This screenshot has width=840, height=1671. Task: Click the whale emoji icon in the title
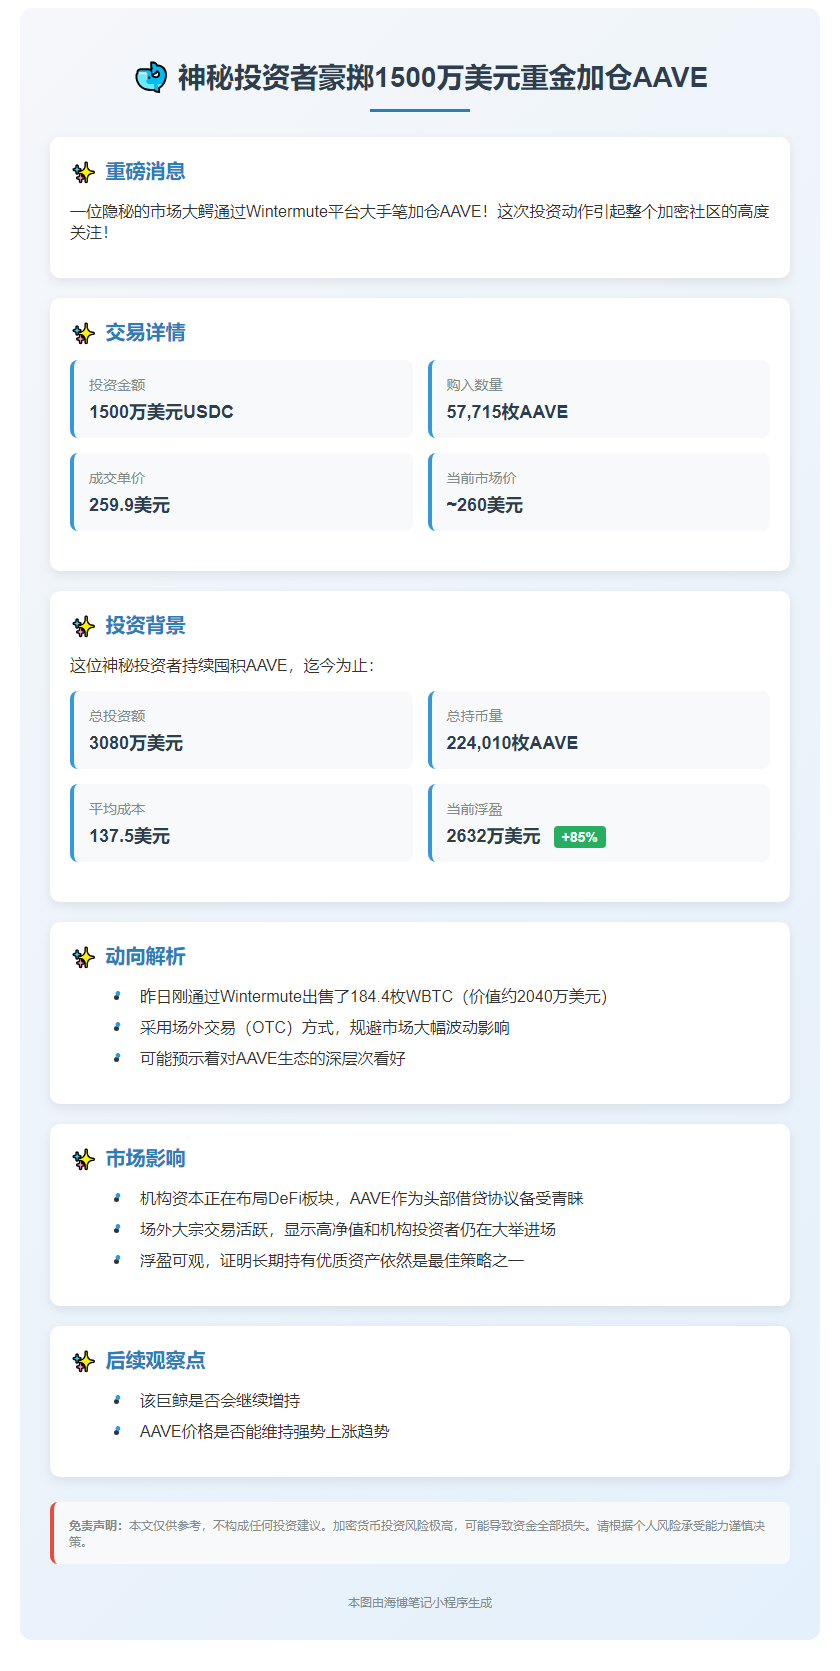(x=151, y=77)
